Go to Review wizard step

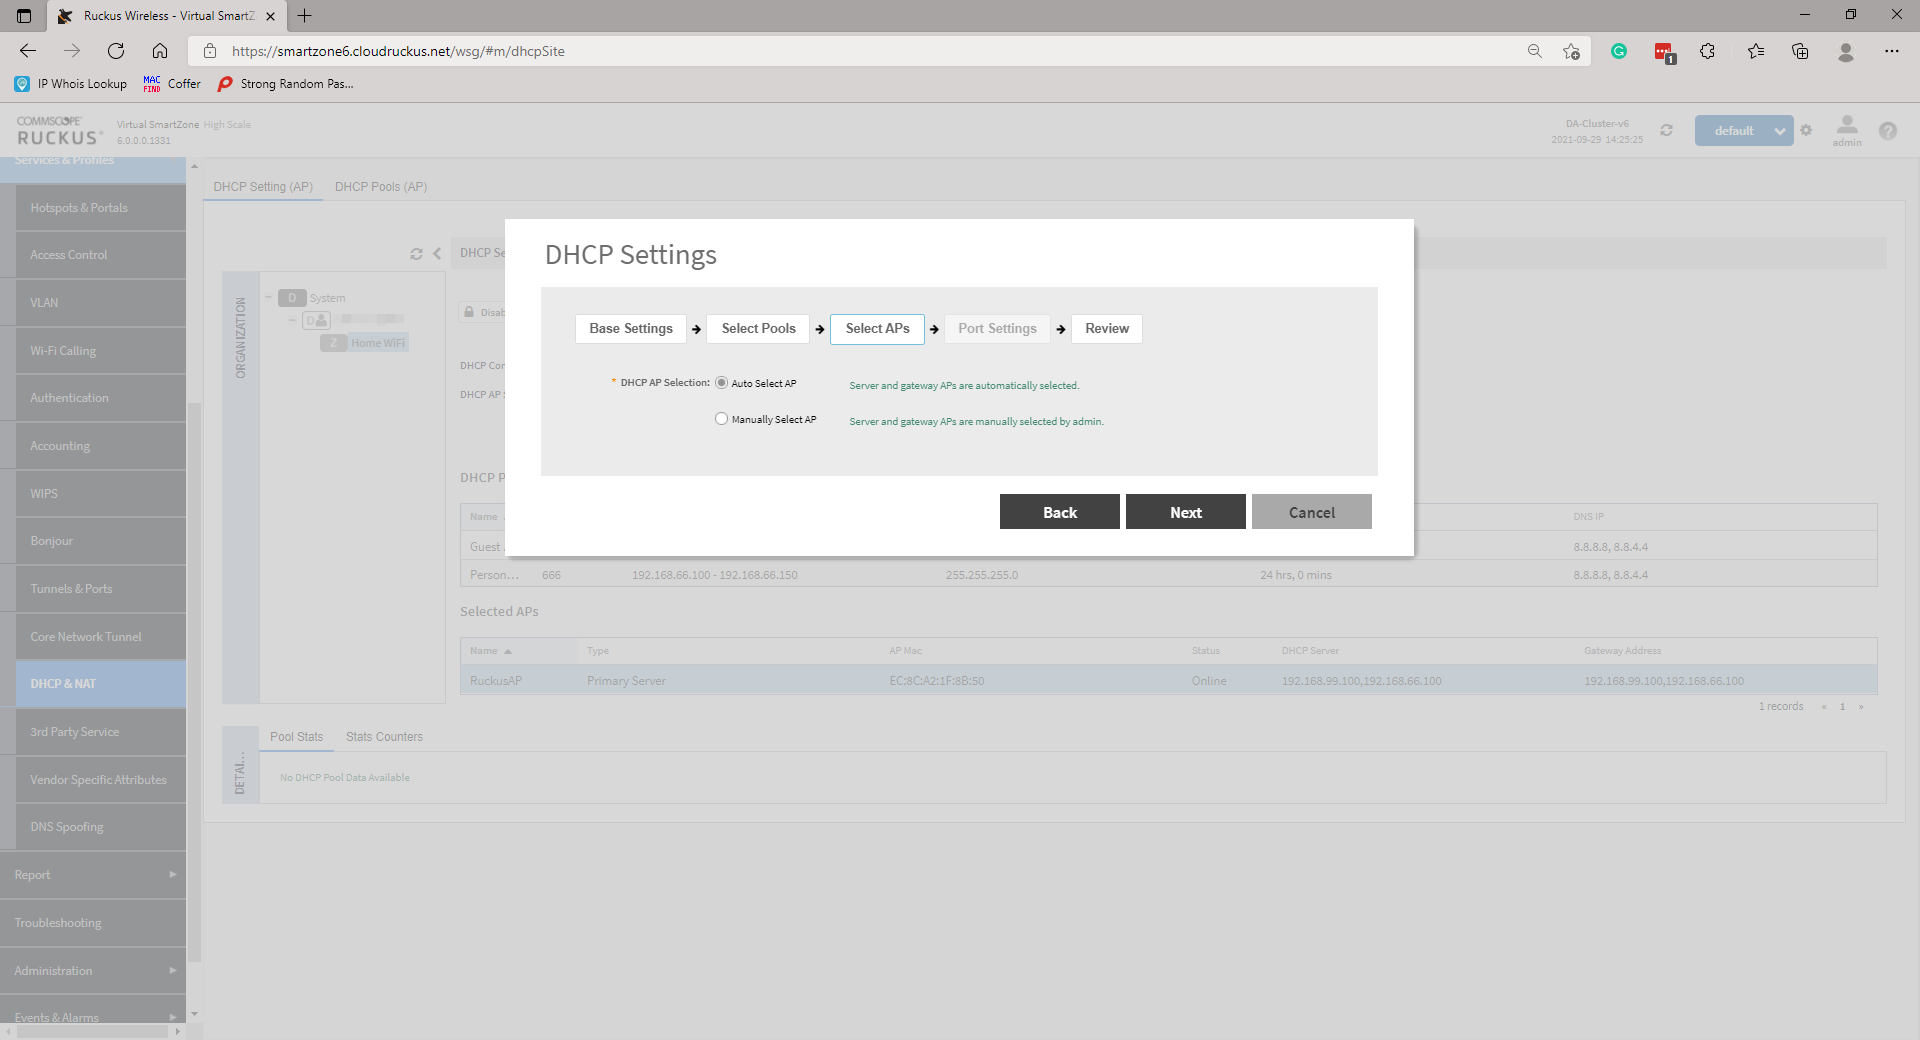[1106, 329]
